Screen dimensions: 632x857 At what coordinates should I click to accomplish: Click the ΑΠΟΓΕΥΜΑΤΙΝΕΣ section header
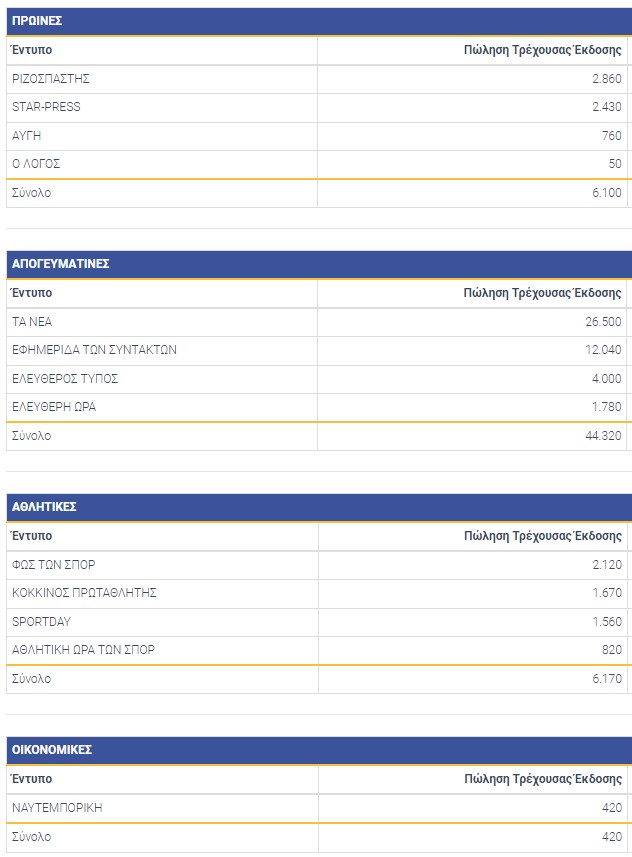(60, 264)
